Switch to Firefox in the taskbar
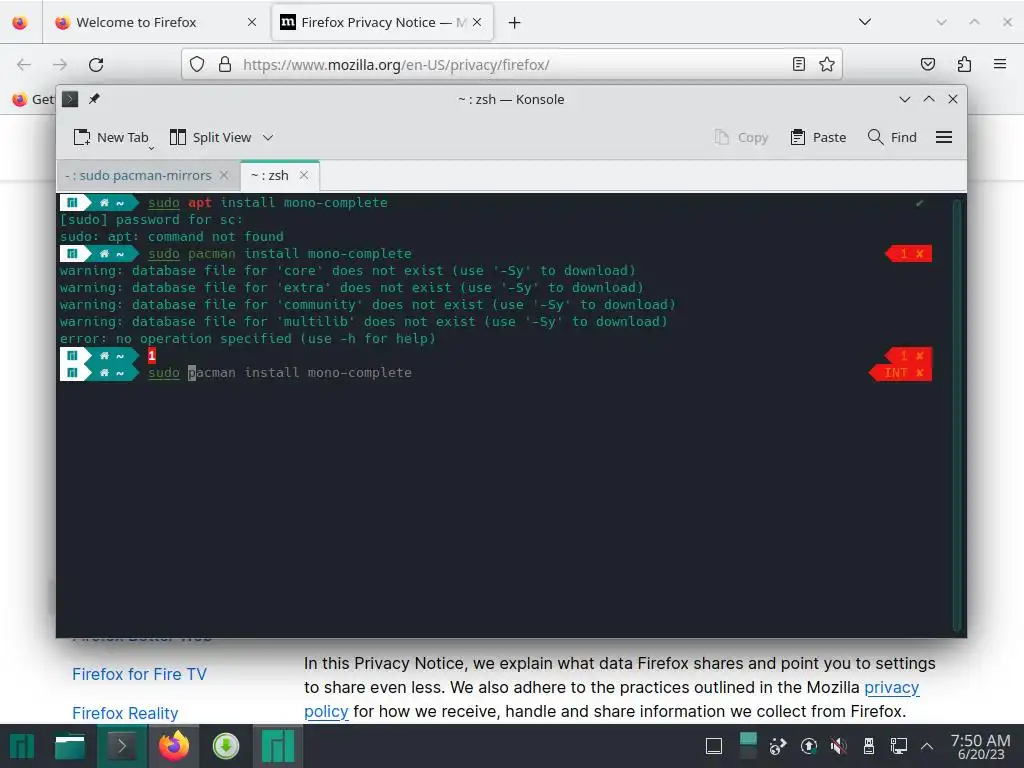 174,746
